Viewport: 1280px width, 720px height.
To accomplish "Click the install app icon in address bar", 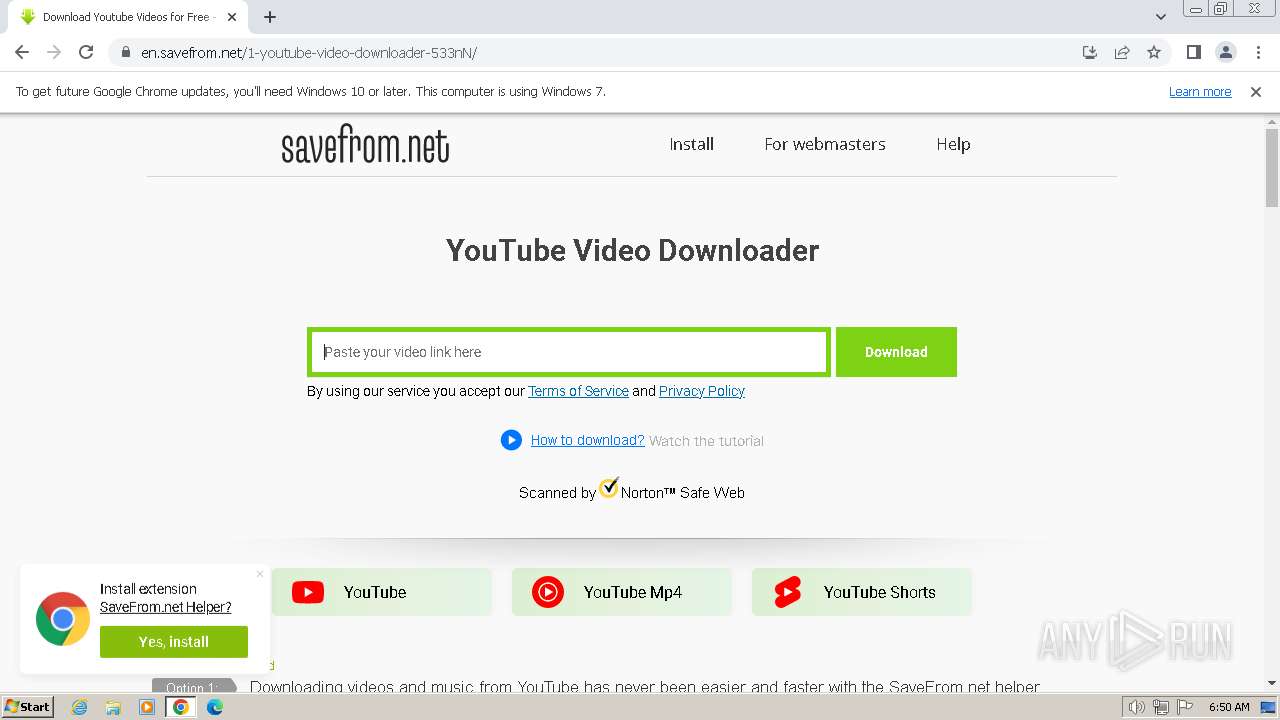I will [x=1090, y=52].
